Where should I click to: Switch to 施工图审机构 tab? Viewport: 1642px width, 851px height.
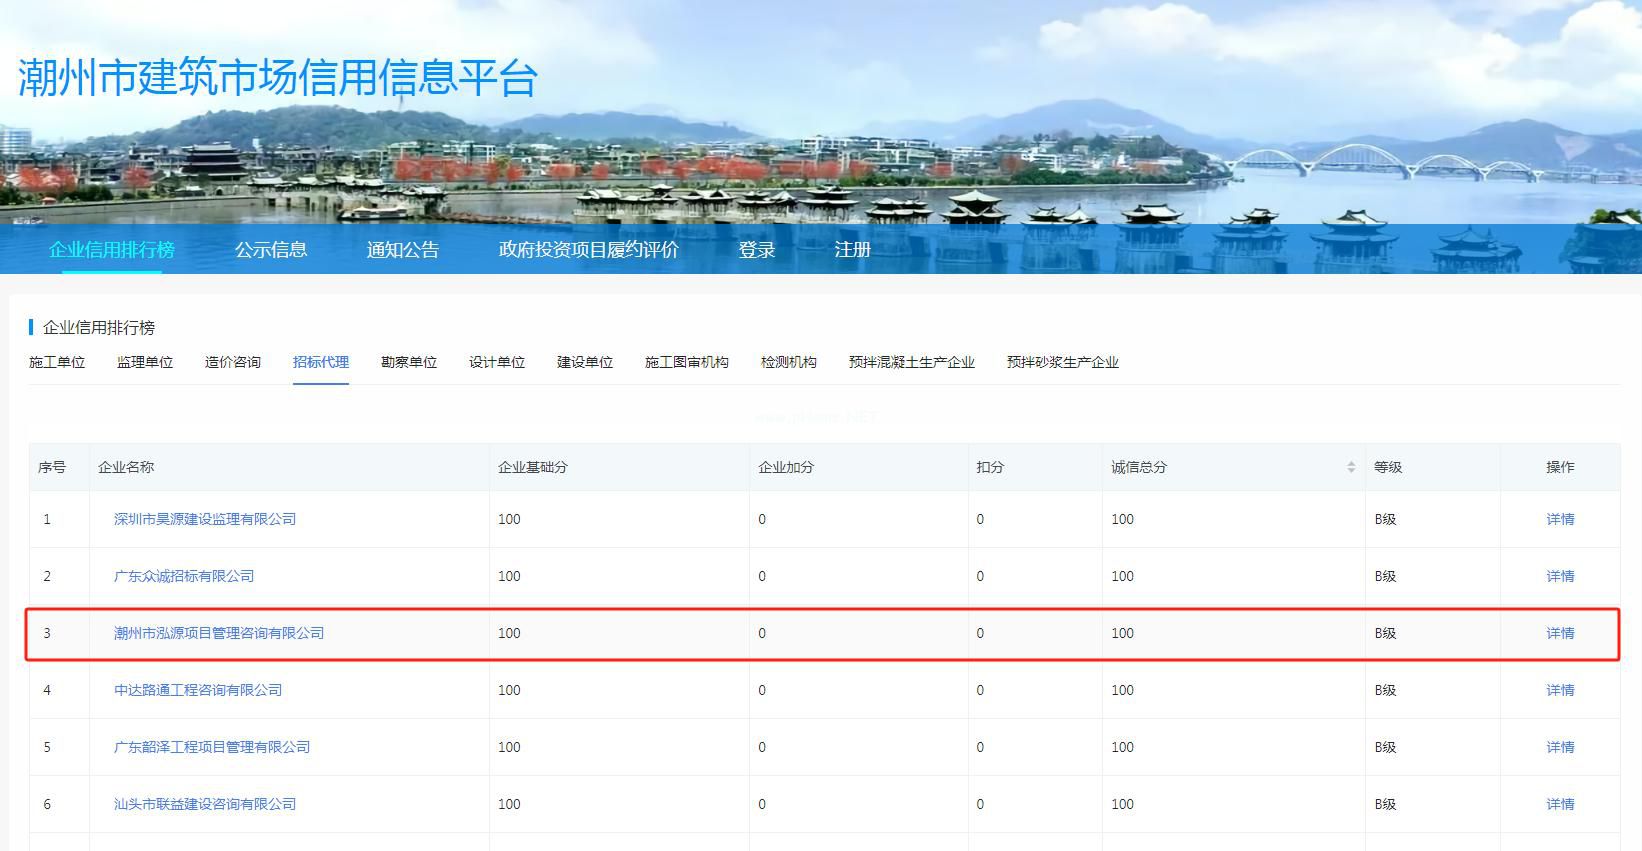(x=687, y=362)
